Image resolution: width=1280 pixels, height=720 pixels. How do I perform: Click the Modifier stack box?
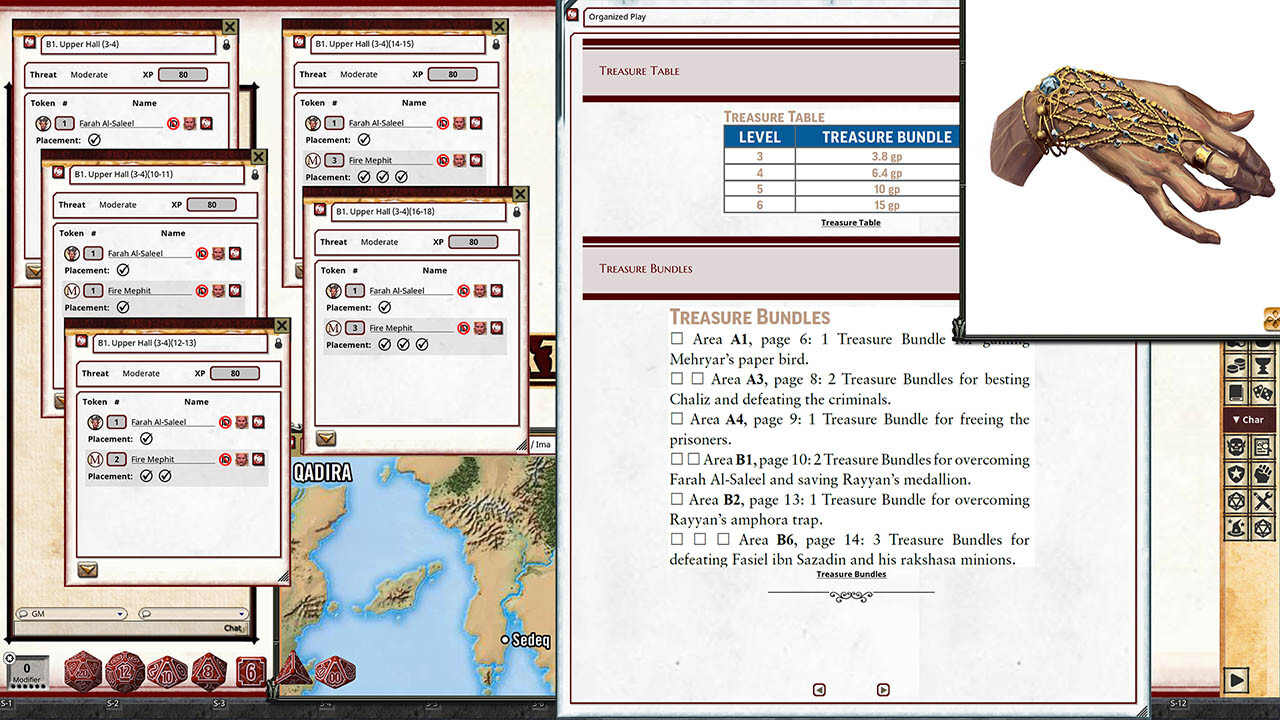point(26,669)
